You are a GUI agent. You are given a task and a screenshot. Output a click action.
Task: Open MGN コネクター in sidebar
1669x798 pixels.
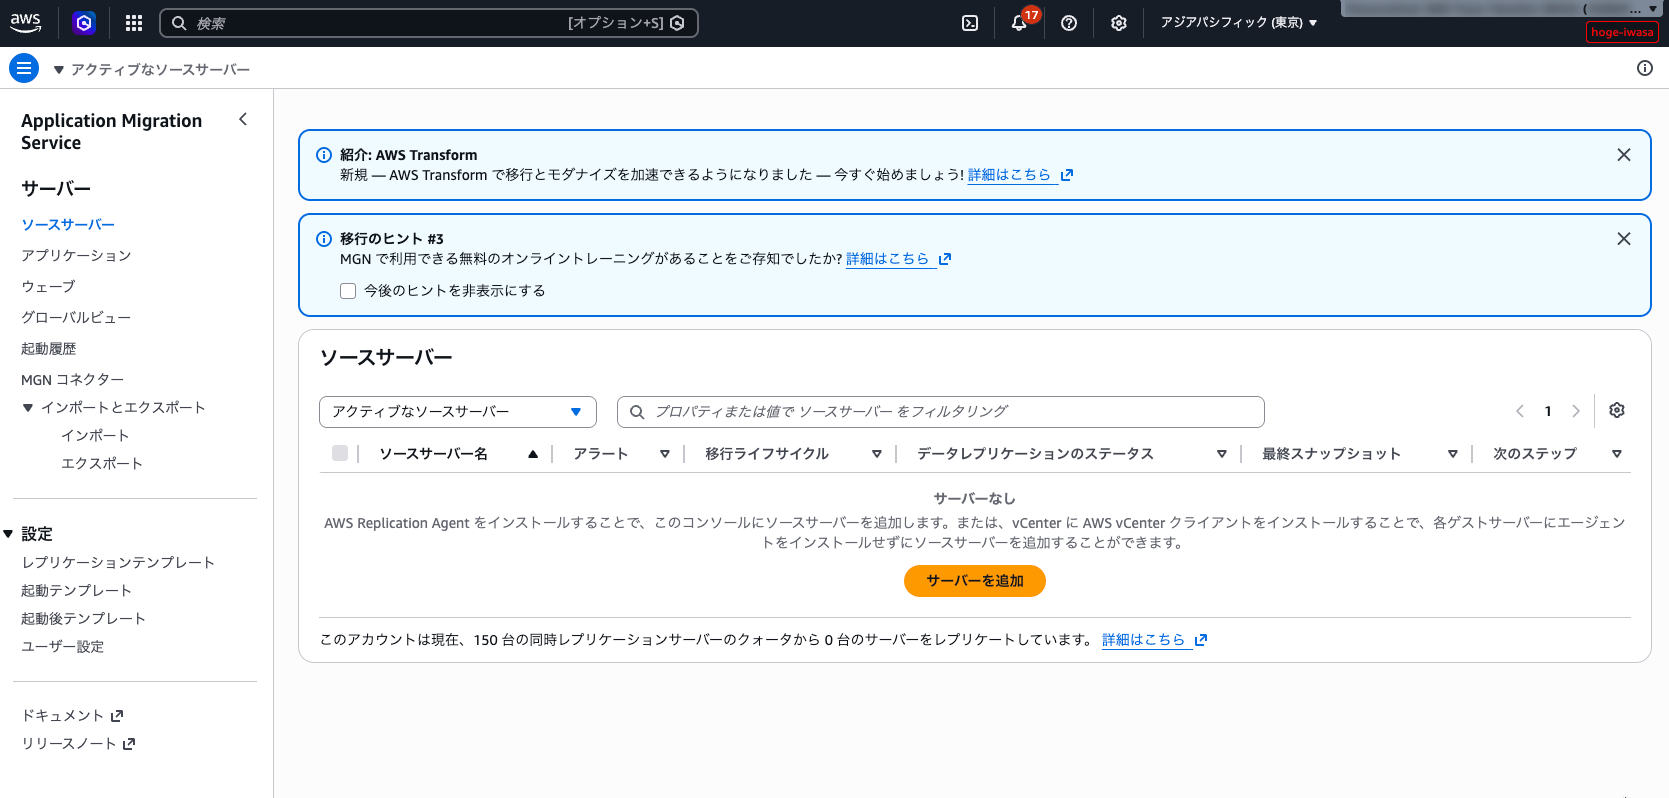(73, 380)
